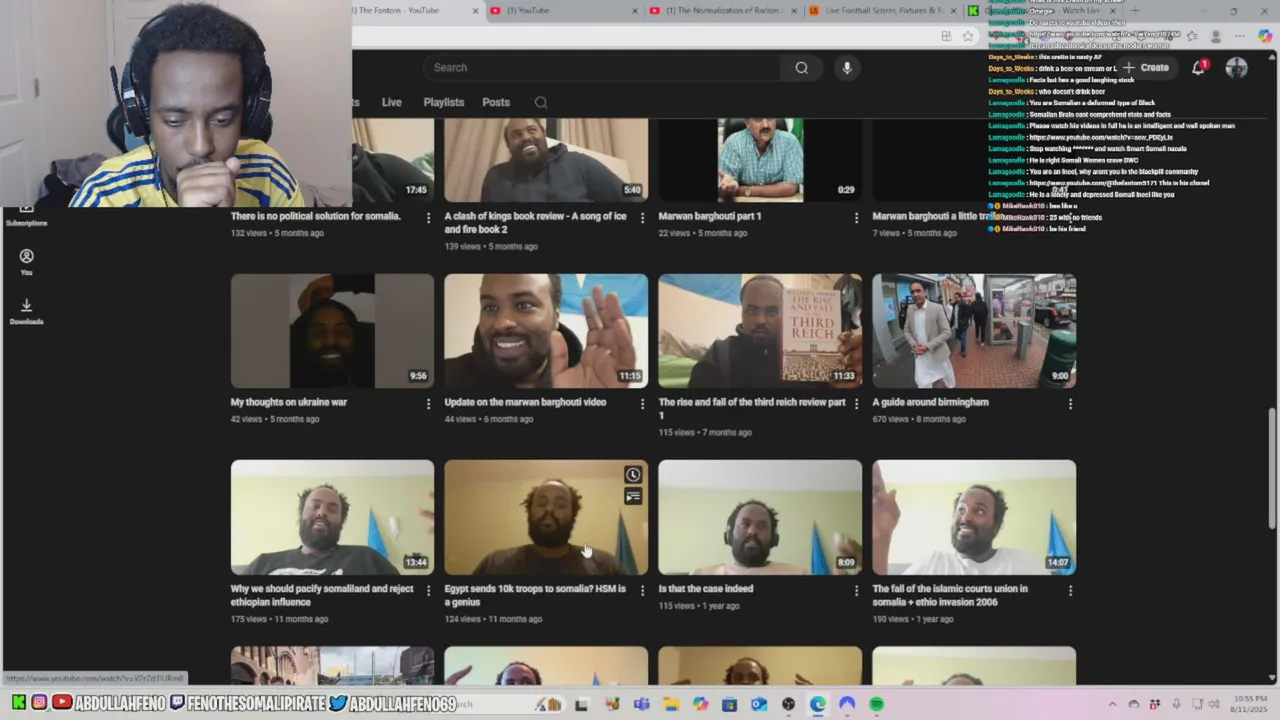
Task: Bookmark page with star icon in address bar
Action: 968,36
